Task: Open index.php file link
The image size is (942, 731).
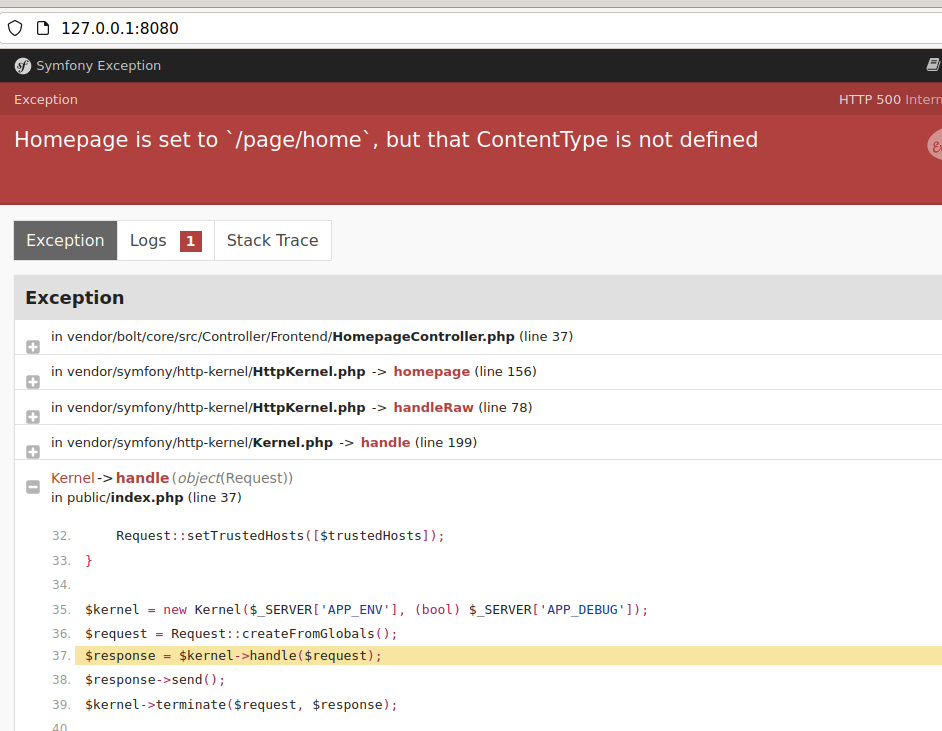Action: point(147,497)
